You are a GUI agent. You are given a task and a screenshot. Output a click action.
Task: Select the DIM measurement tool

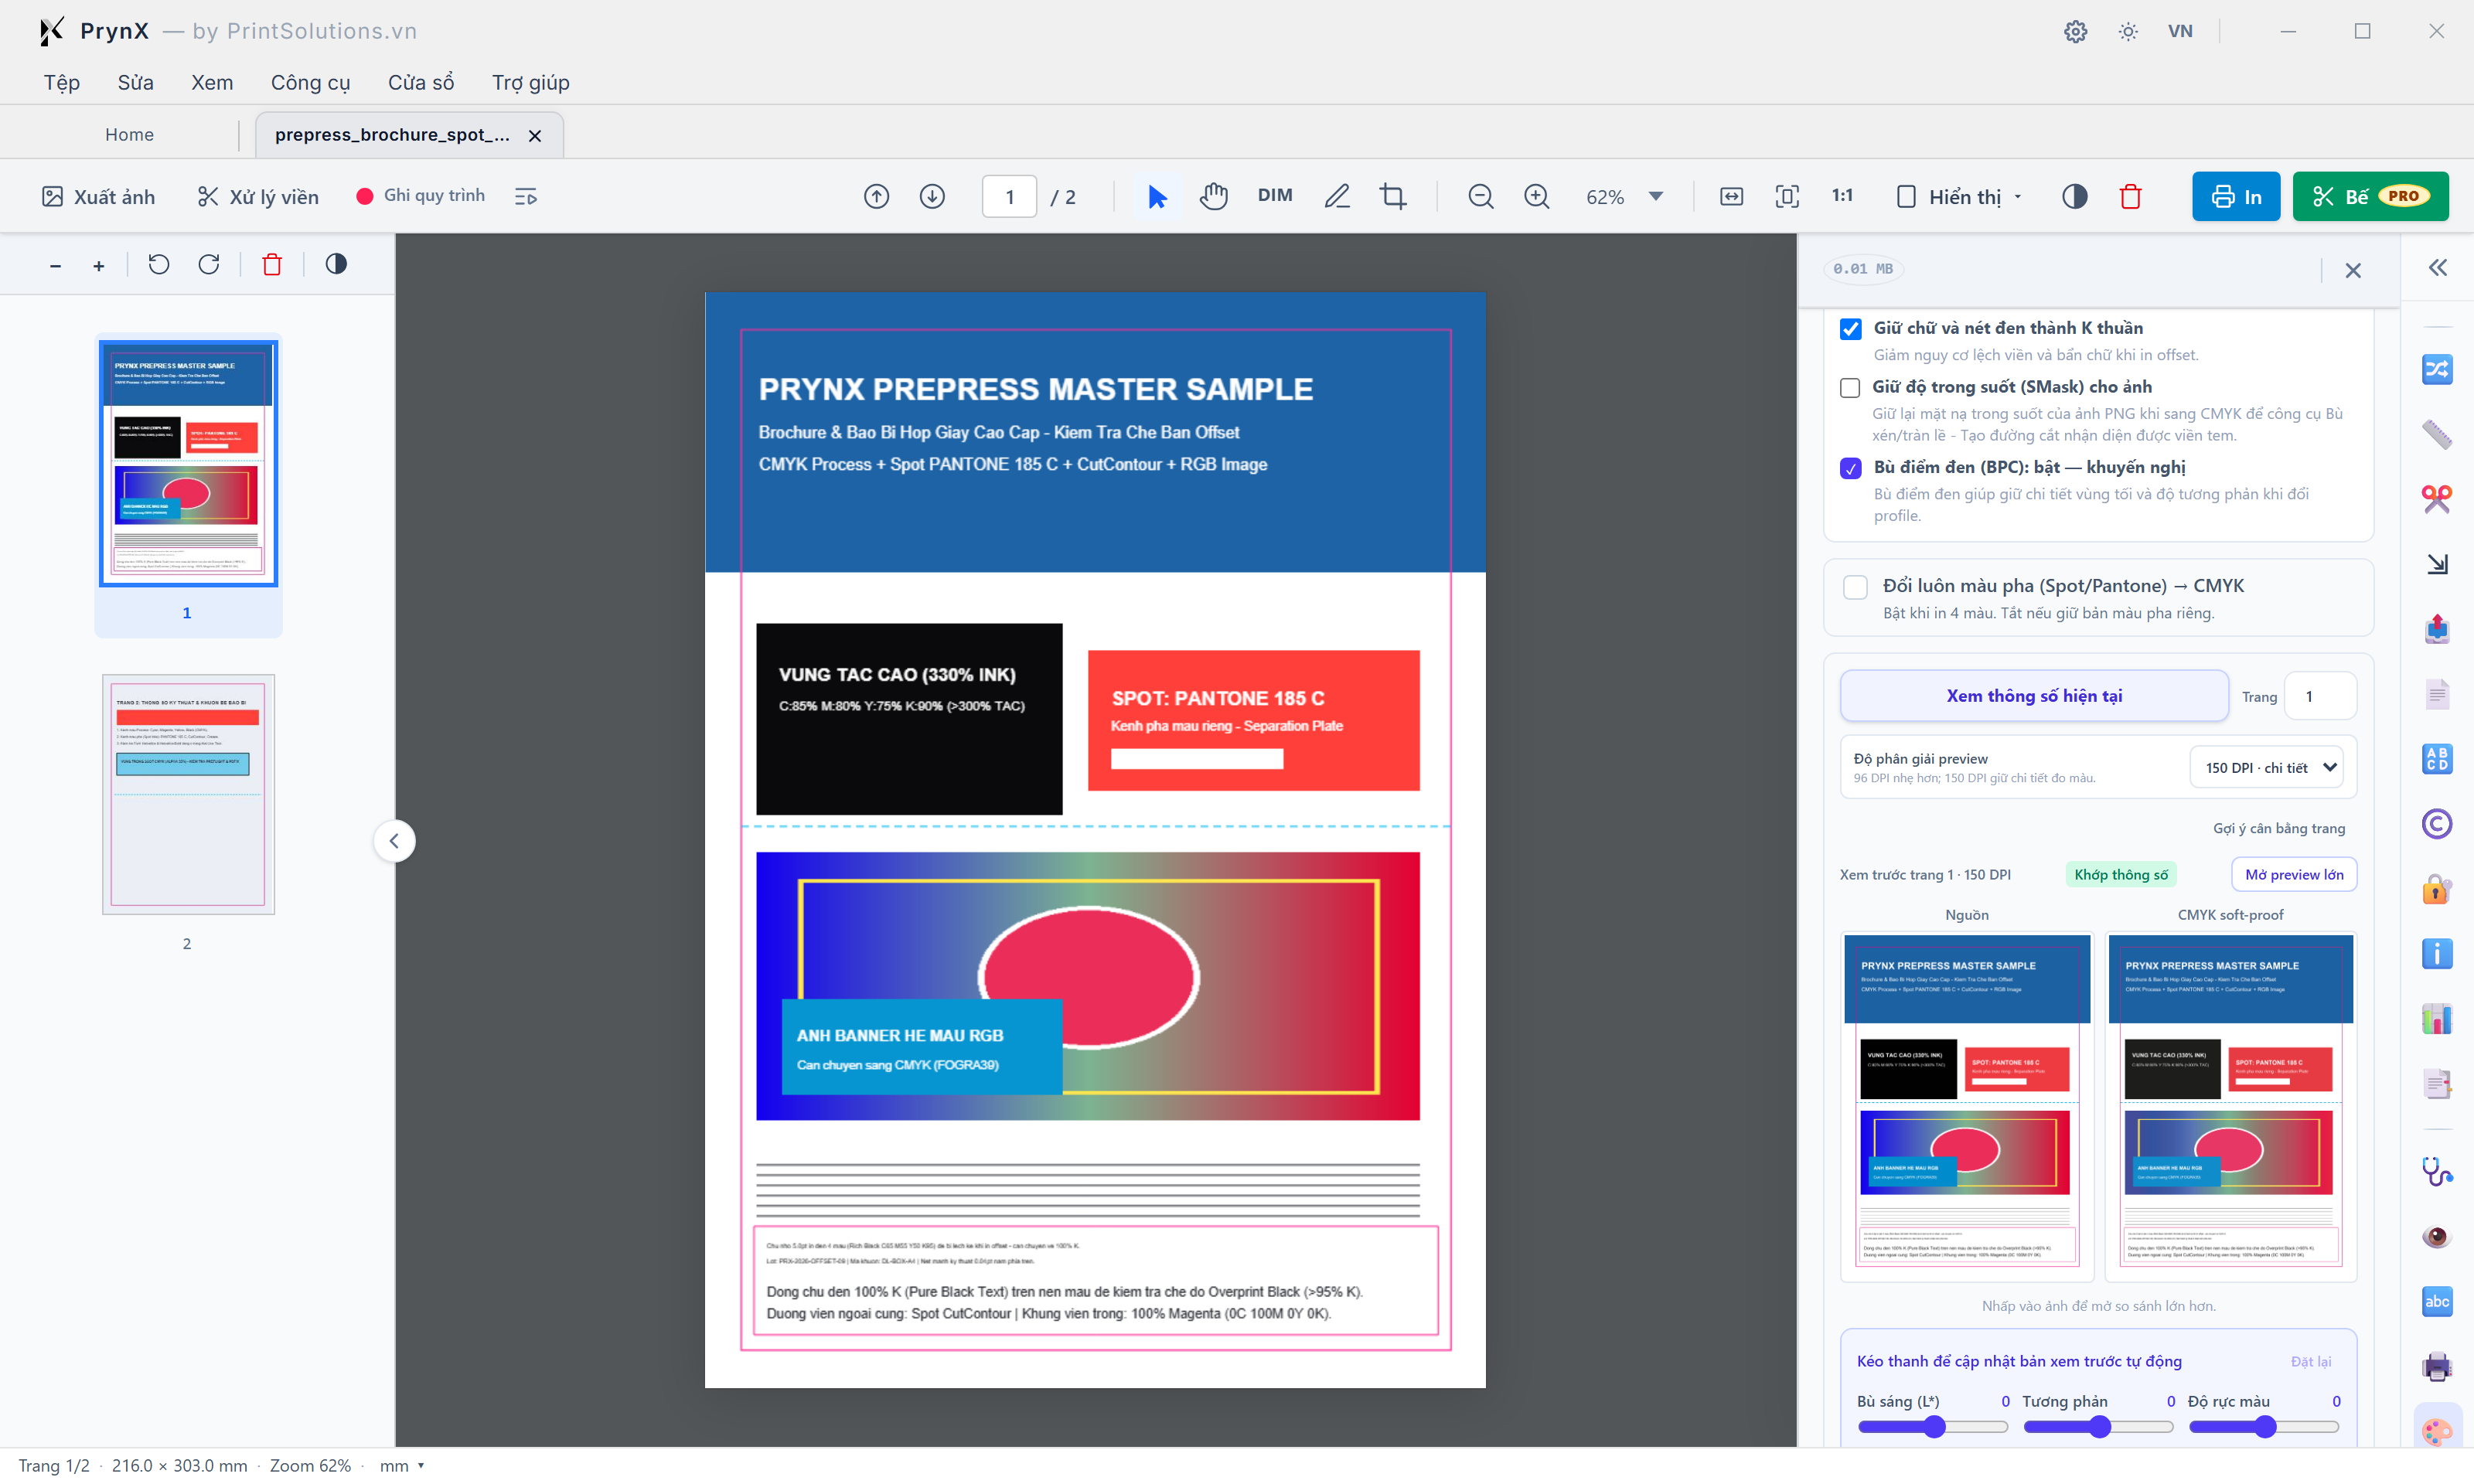click(1275, 196)
